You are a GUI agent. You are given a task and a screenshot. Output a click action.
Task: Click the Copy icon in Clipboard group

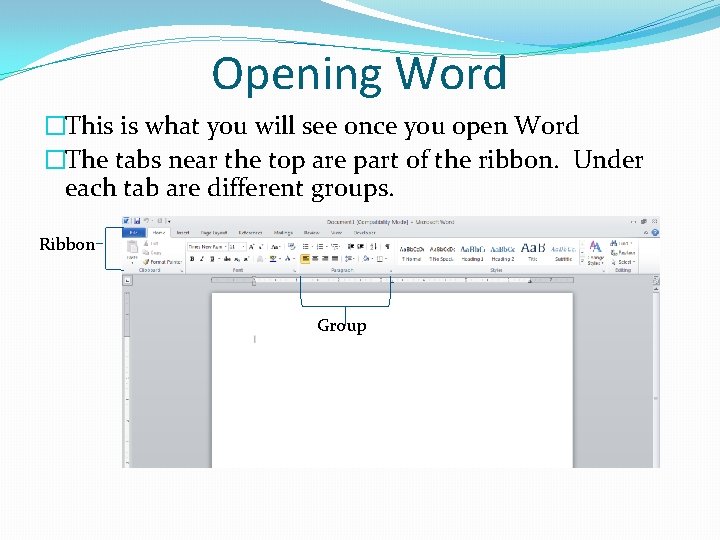pyautogui.click(x=146, y=253)
